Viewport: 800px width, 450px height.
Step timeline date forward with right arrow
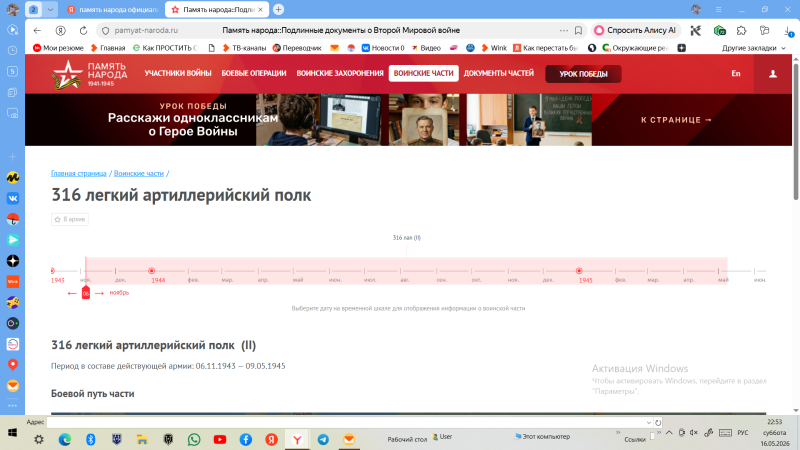coord(99,293)
